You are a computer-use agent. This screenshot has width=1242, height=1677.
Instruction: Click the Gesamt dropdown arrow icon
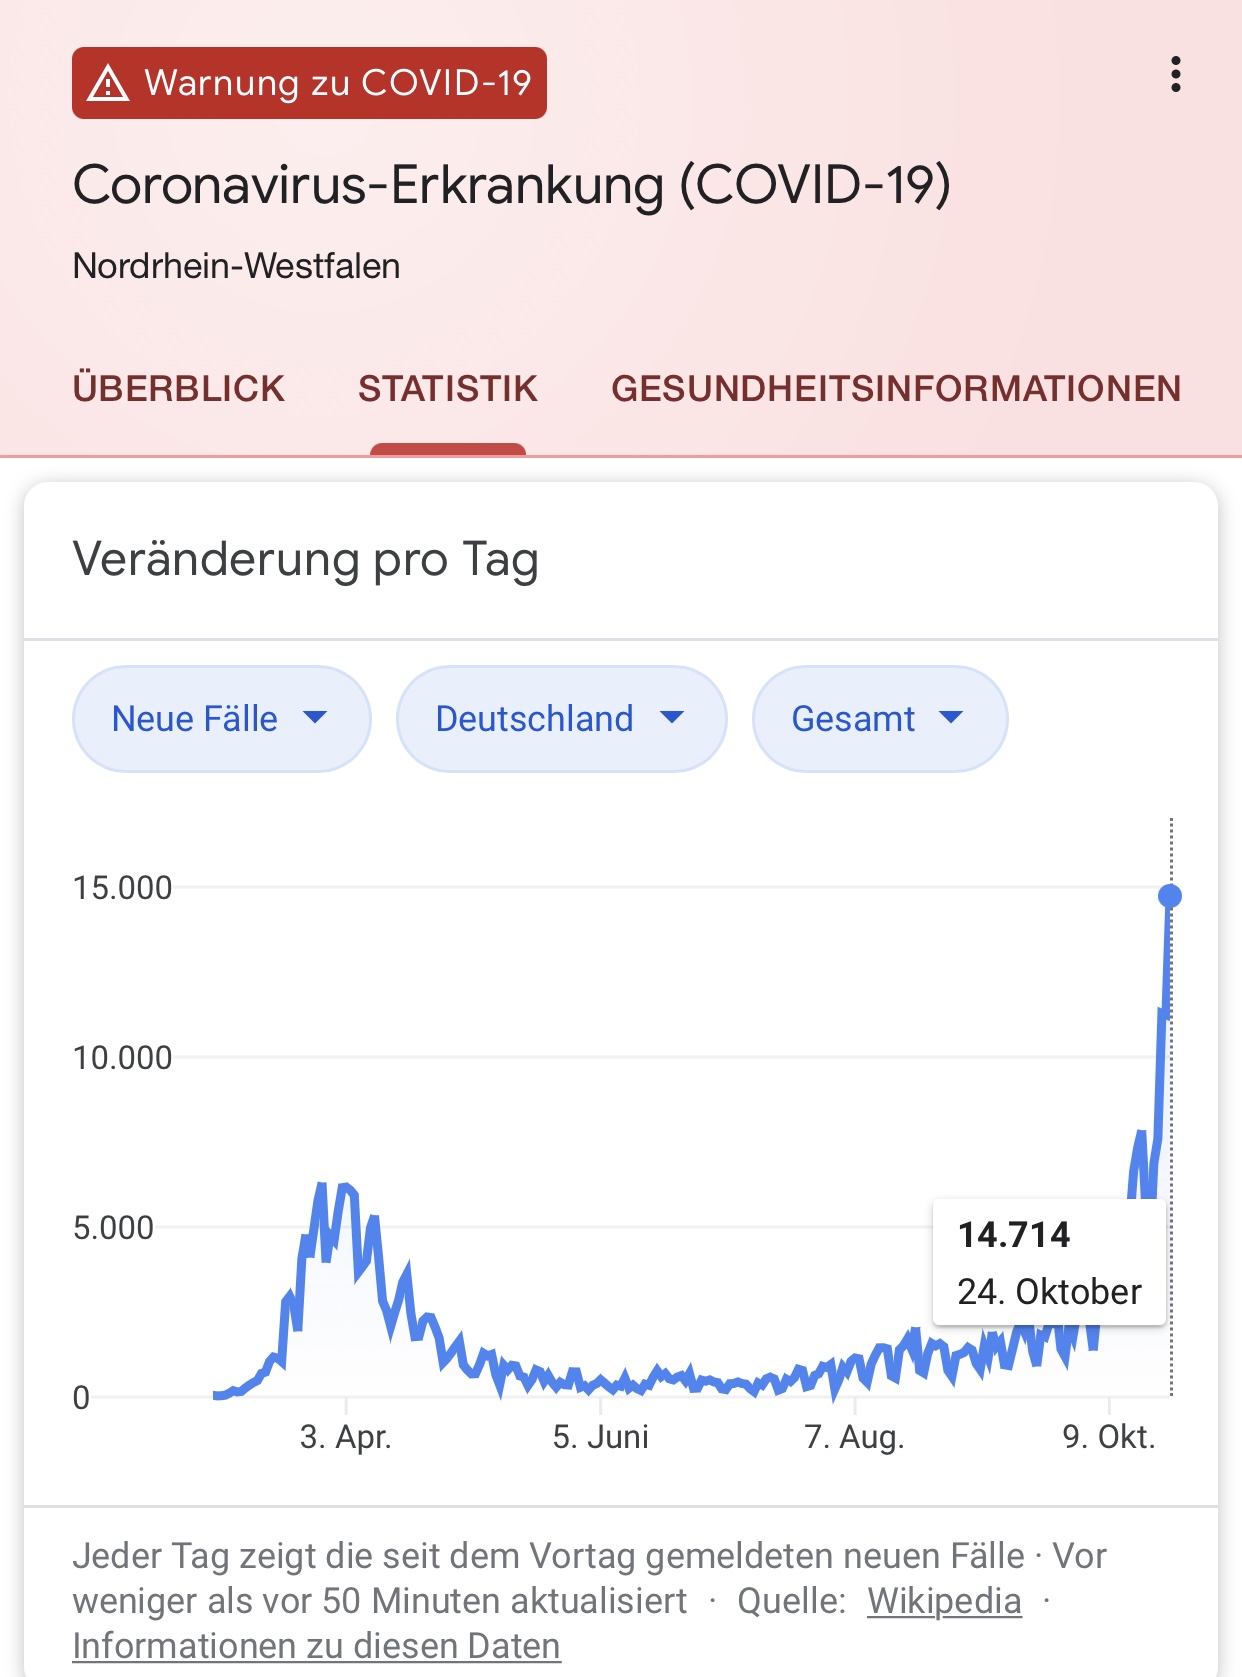[x=951, y=717]
